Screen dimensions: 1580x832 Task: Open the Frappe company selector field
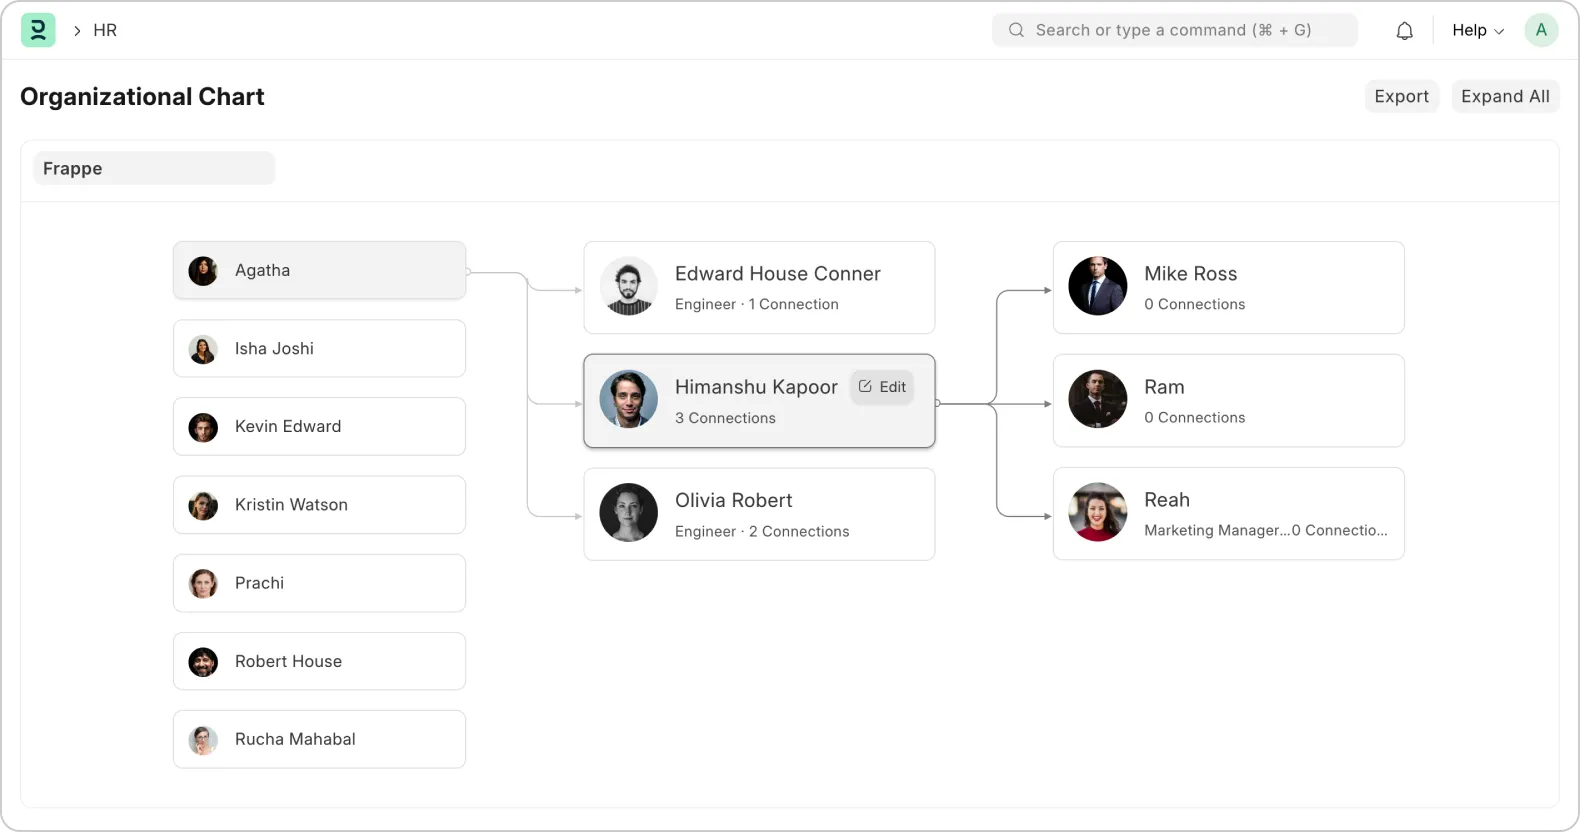pos(154,168)
